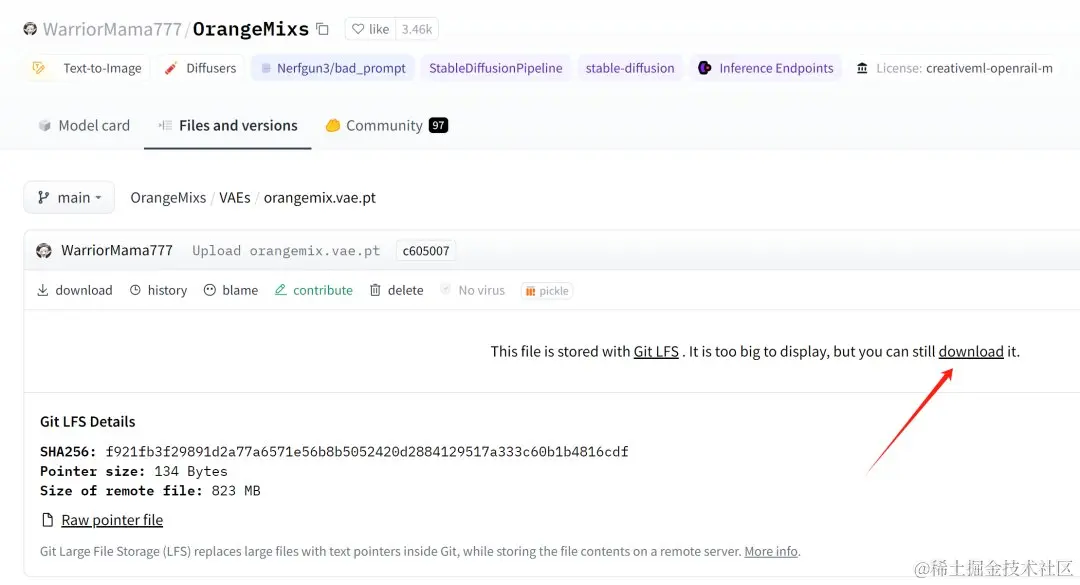Go to the OrangeMixs breadcrumb folder
The width and height of the screenshot is (1080, 585).
coord(168,198)
